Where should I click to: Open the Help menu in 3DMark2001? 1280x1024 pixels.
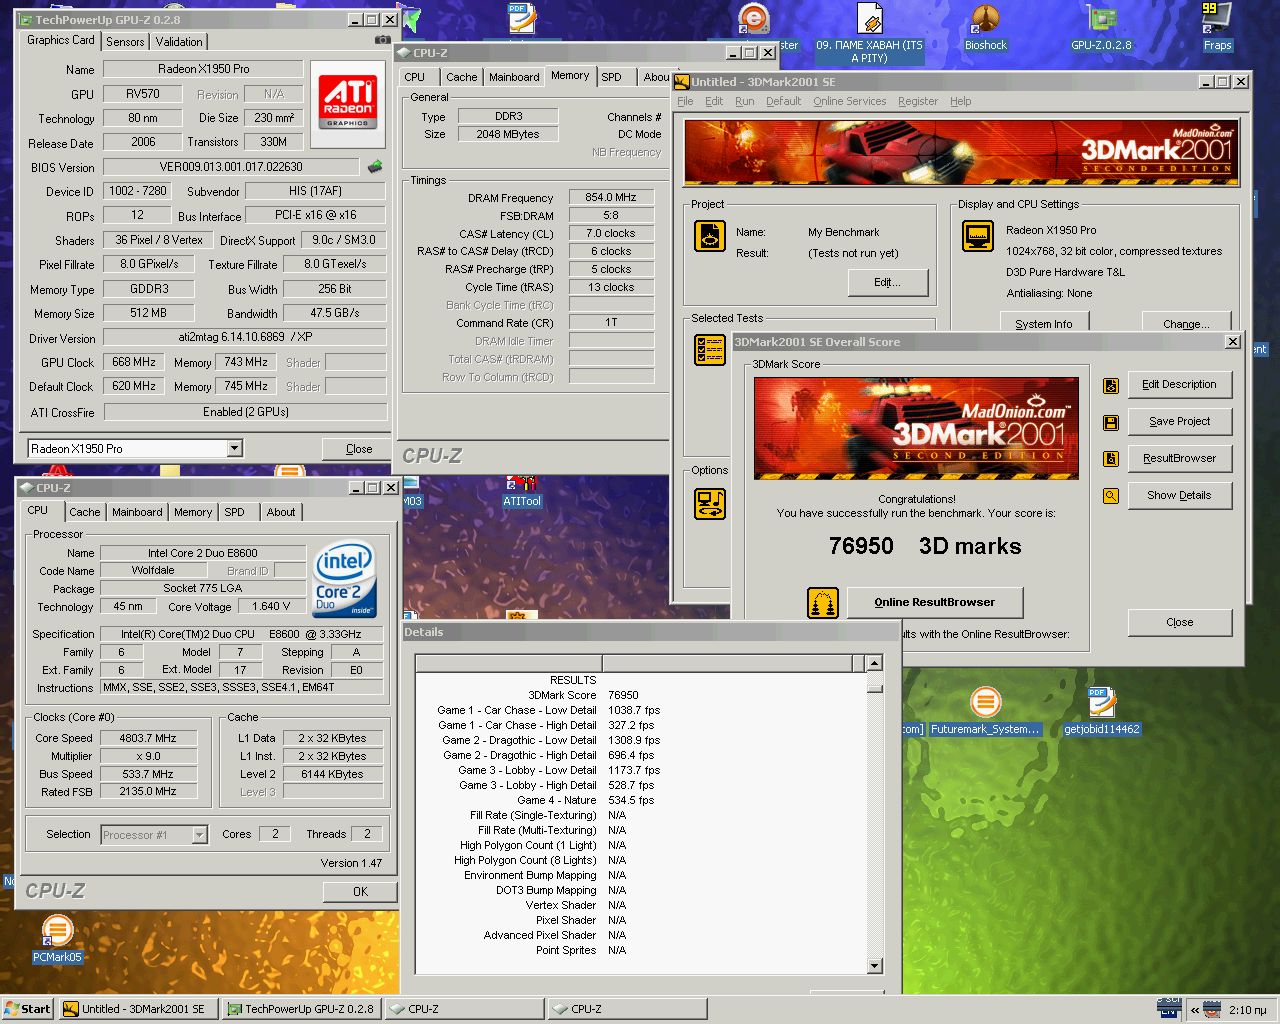(x=960, y=101)
